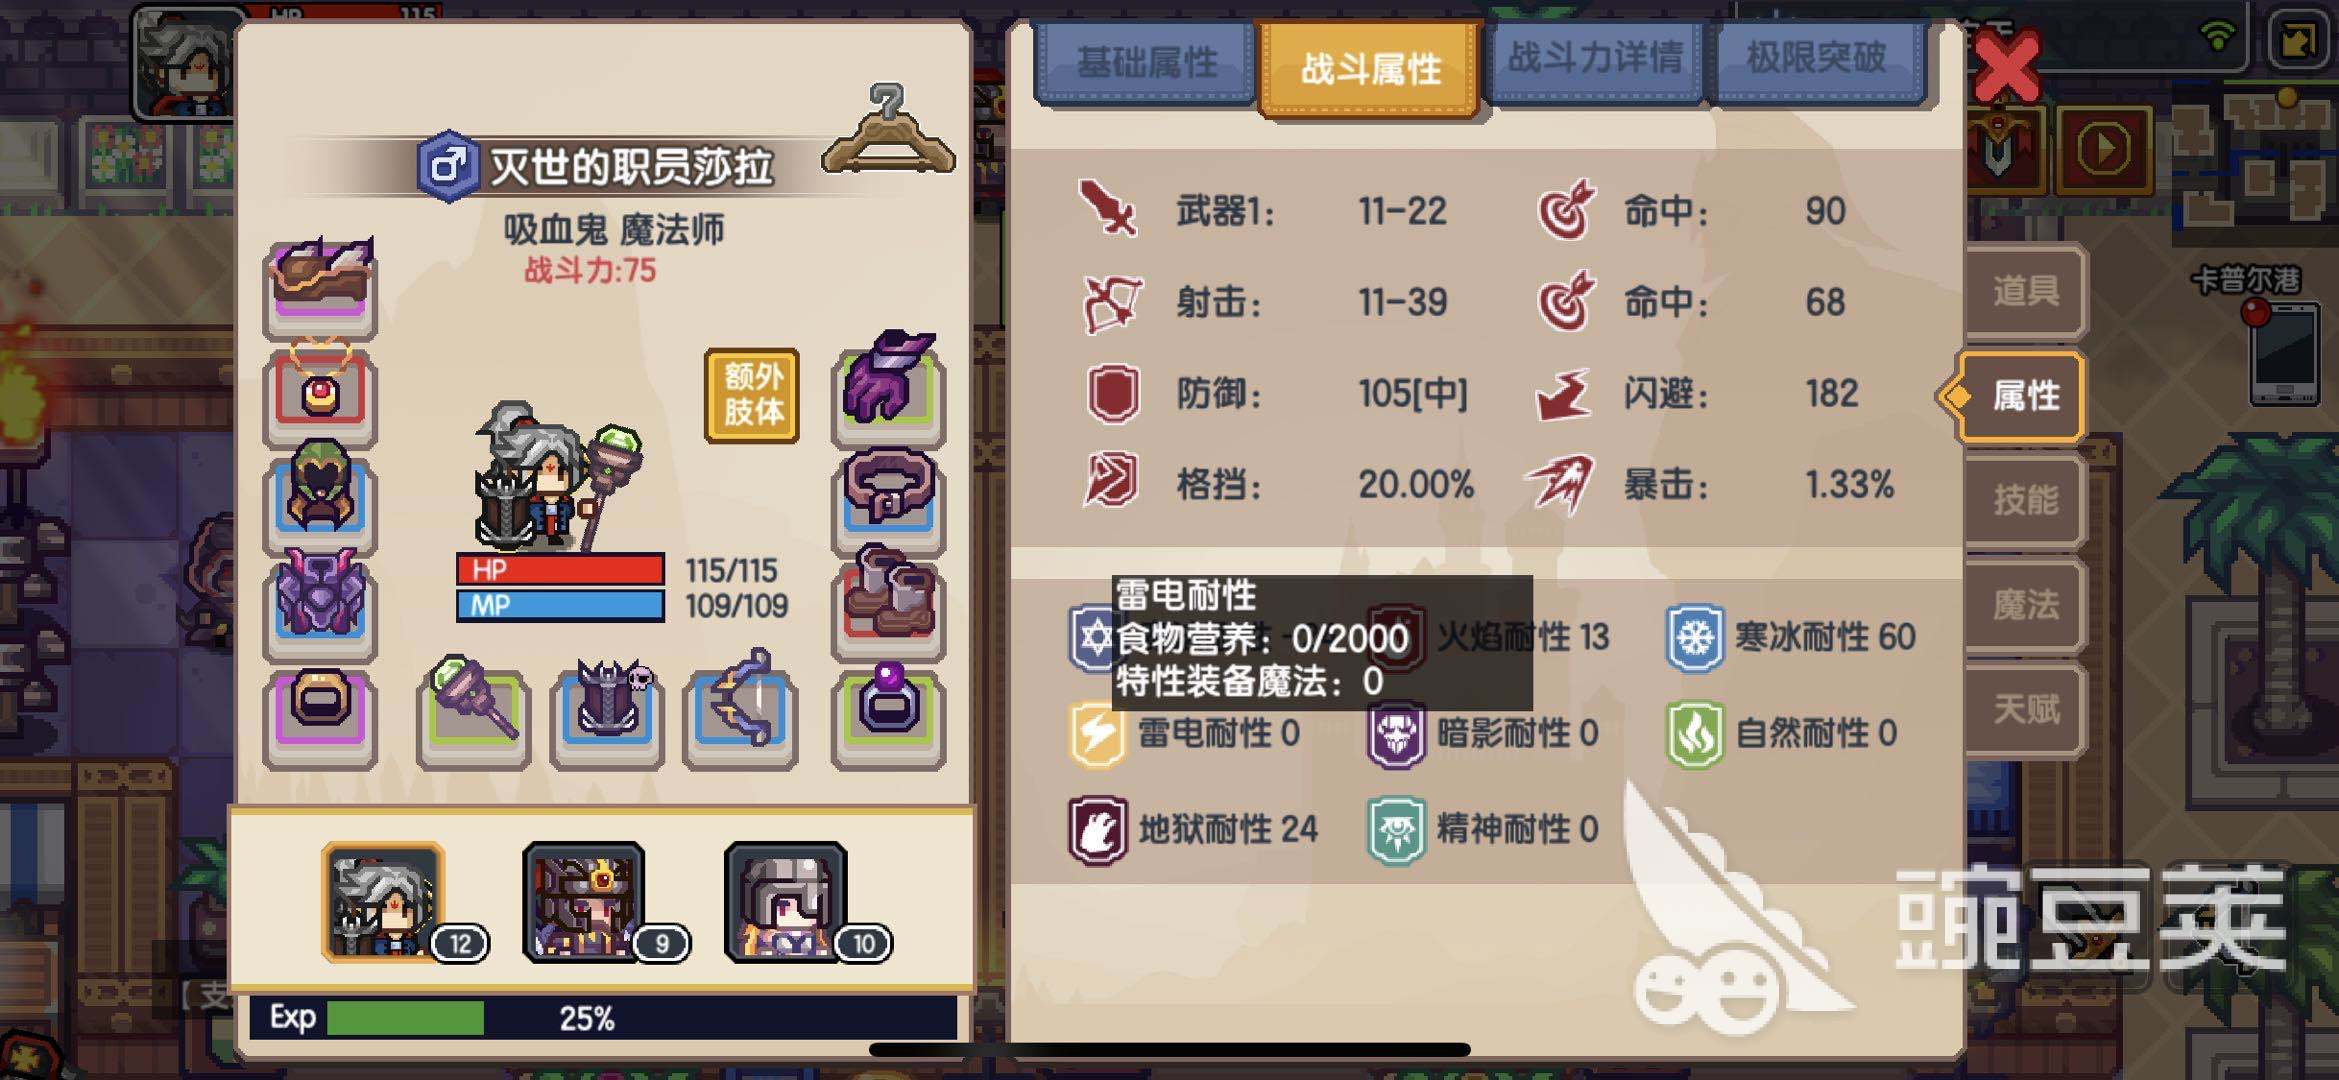Open the wardrobe hanger icon
The width and height of the screenshot is (2339, 1080).
tap(888, 132)
